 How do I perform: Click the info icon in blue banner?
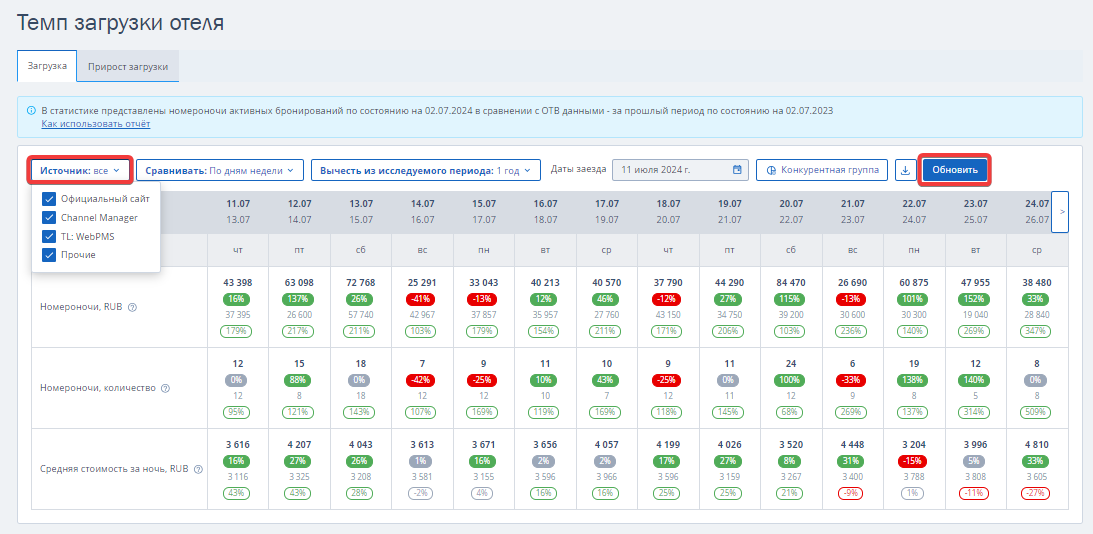(x=31, y=111)
